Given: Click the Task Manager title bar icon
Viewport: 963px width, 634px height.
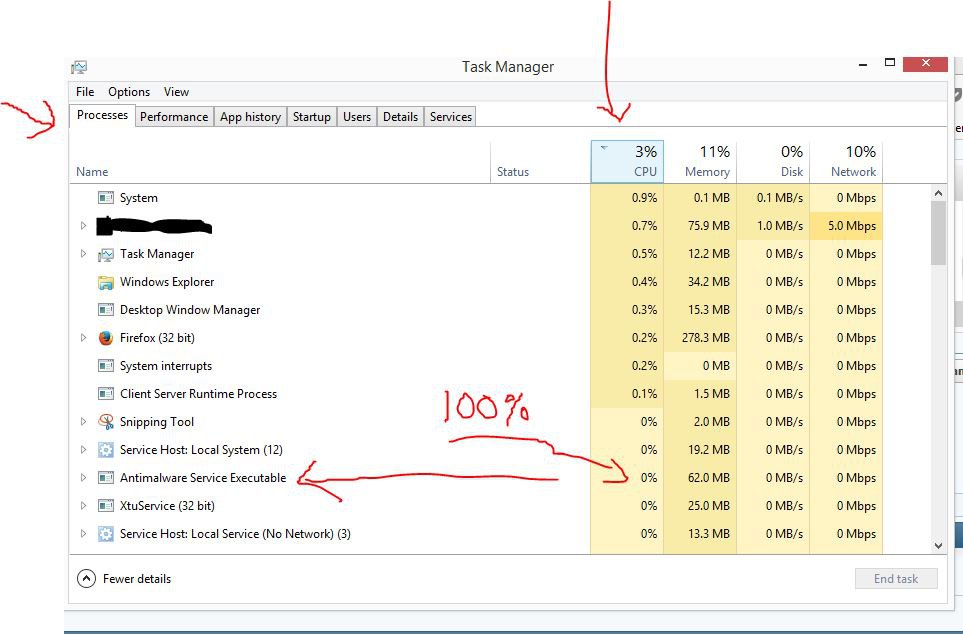Looking at the screenshot, I should (x=79, y=67).
